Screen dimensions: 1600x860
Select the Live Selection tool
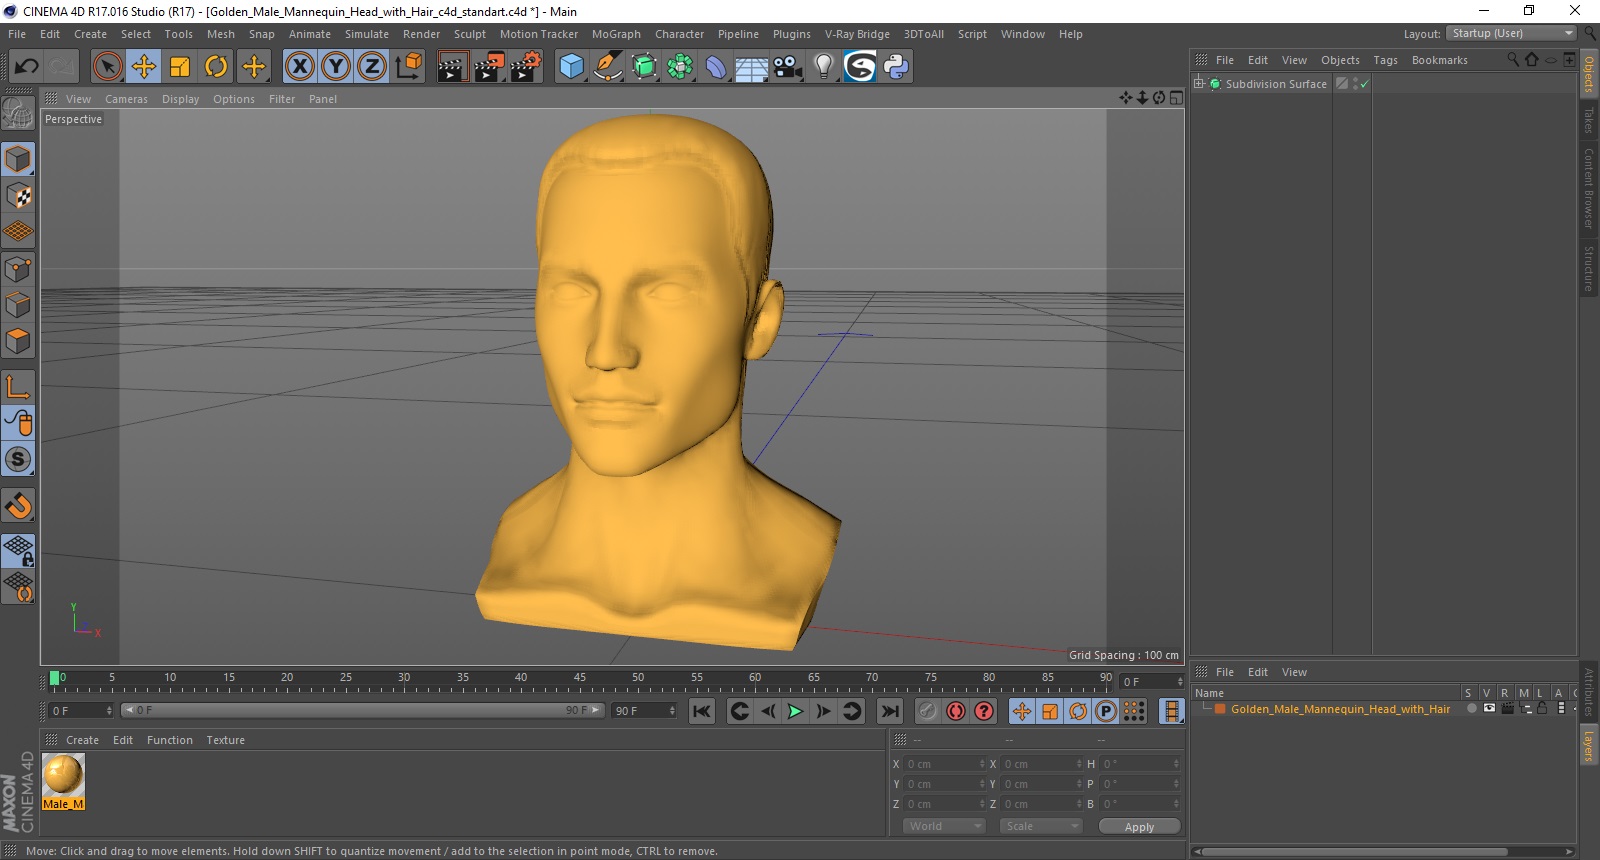coord(107,67)
